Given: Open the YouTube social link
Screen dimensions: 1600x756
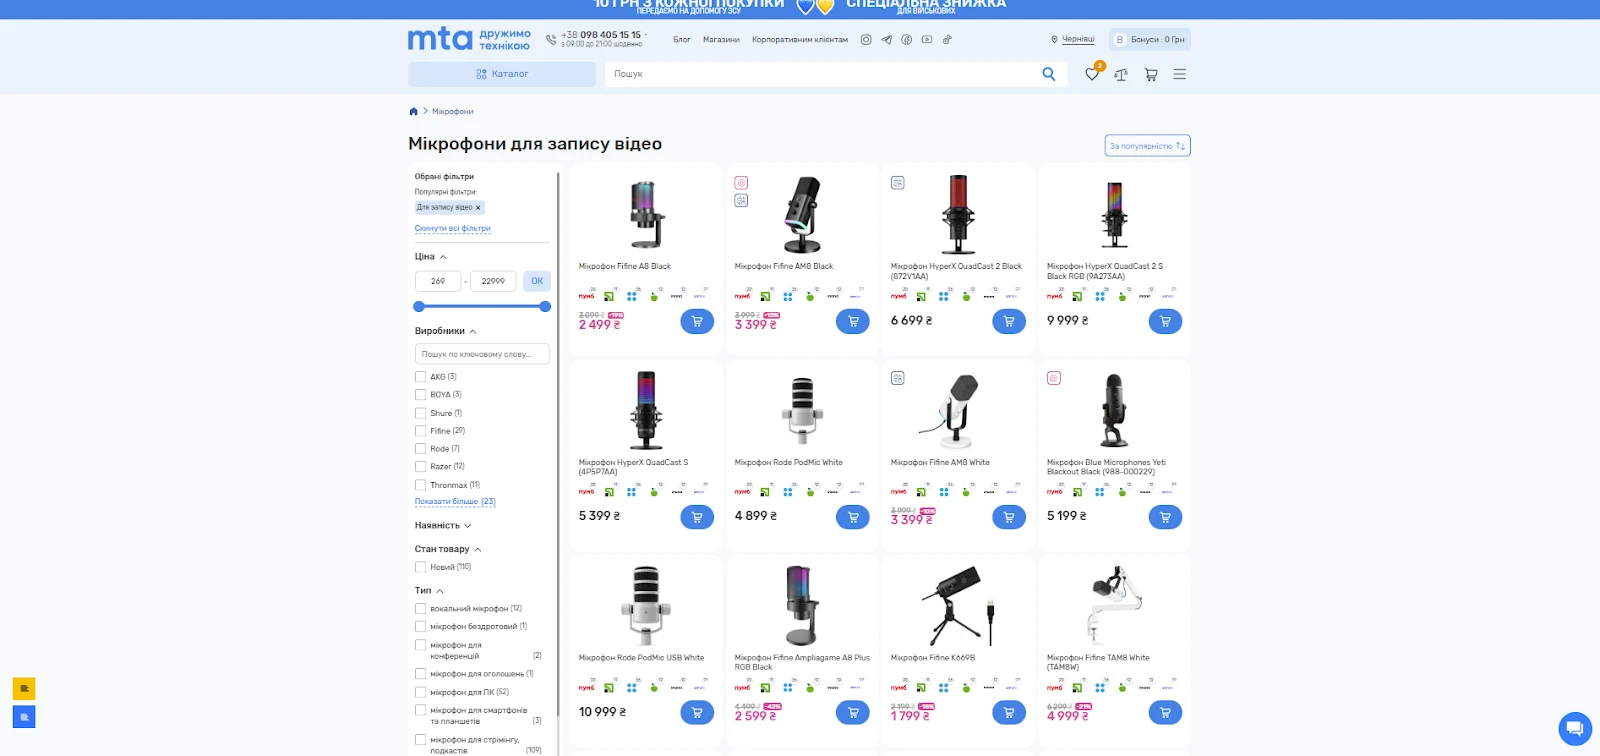Looking at the screenshot, I should pos(927,40).
